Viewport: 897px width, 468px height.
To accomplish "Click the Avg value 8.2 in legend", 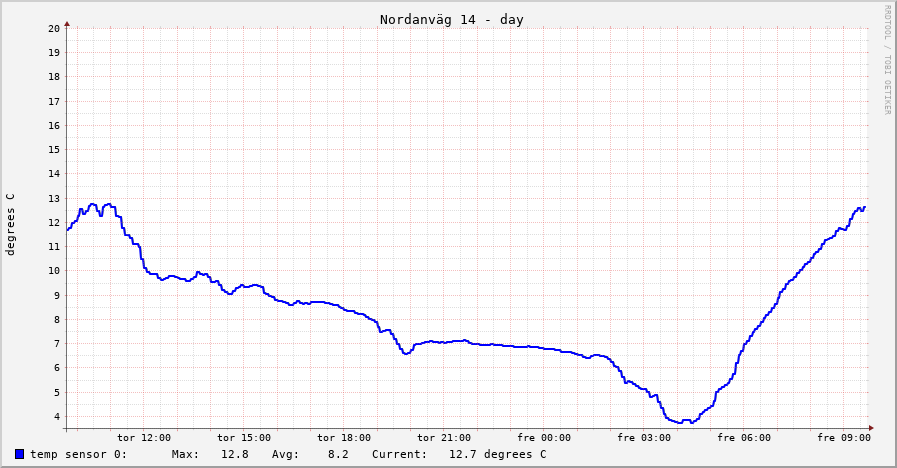I will pos(338,454).
